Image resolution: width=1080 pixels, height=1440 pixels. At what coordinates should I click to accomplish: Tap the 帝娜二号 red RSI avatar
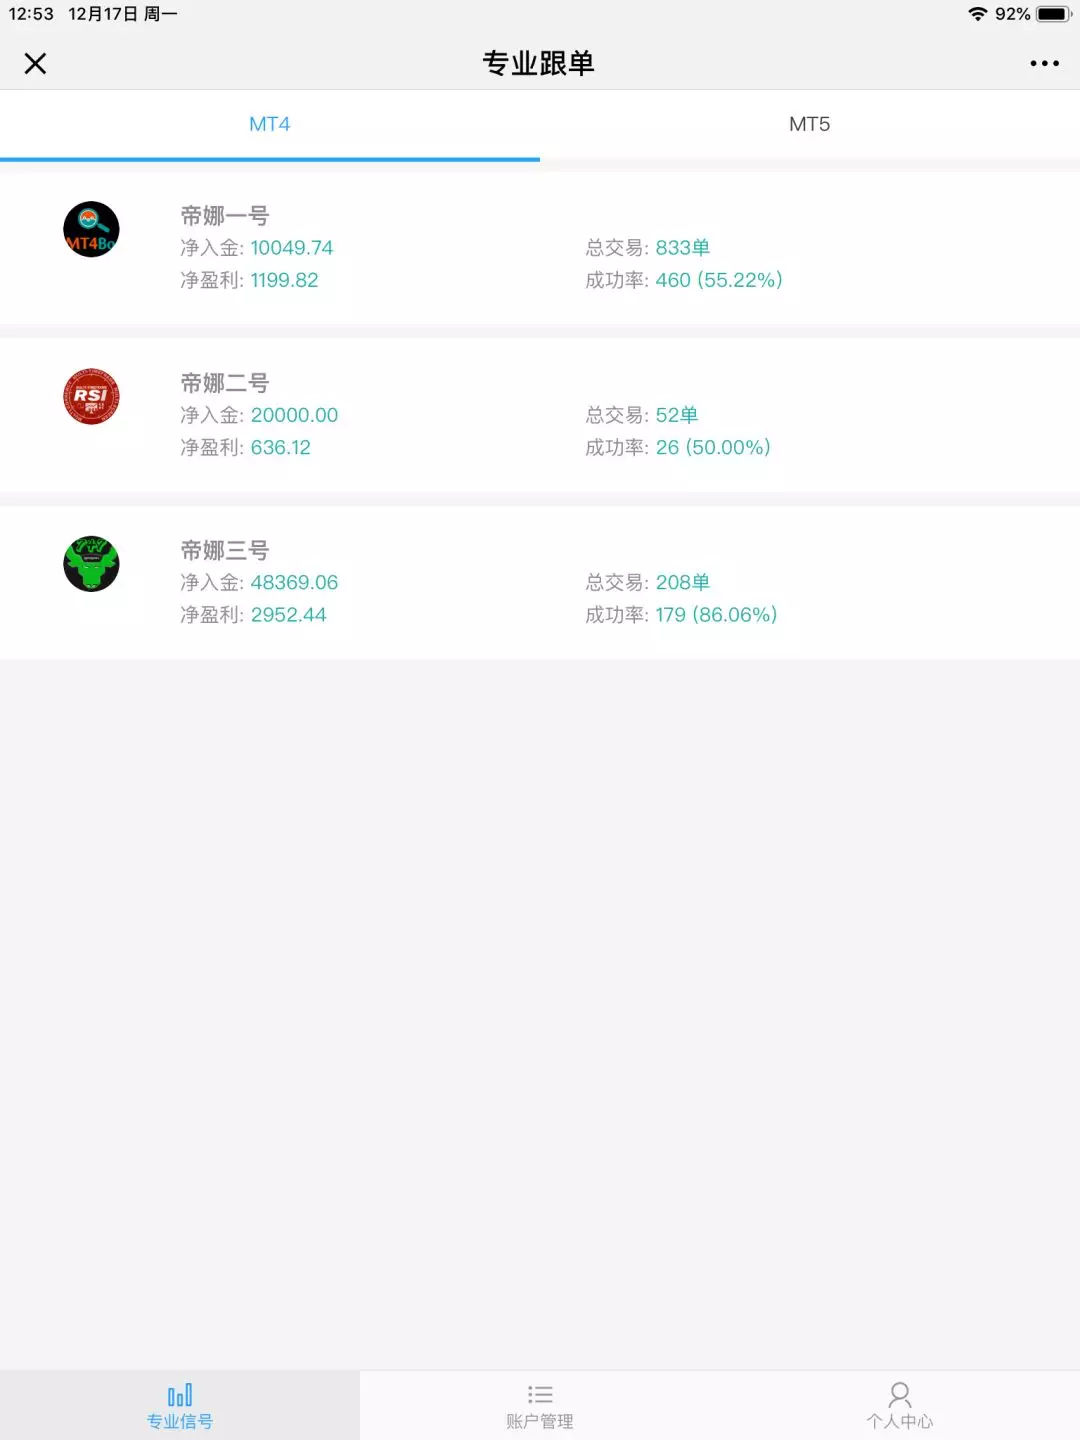(x=91, y=397)
